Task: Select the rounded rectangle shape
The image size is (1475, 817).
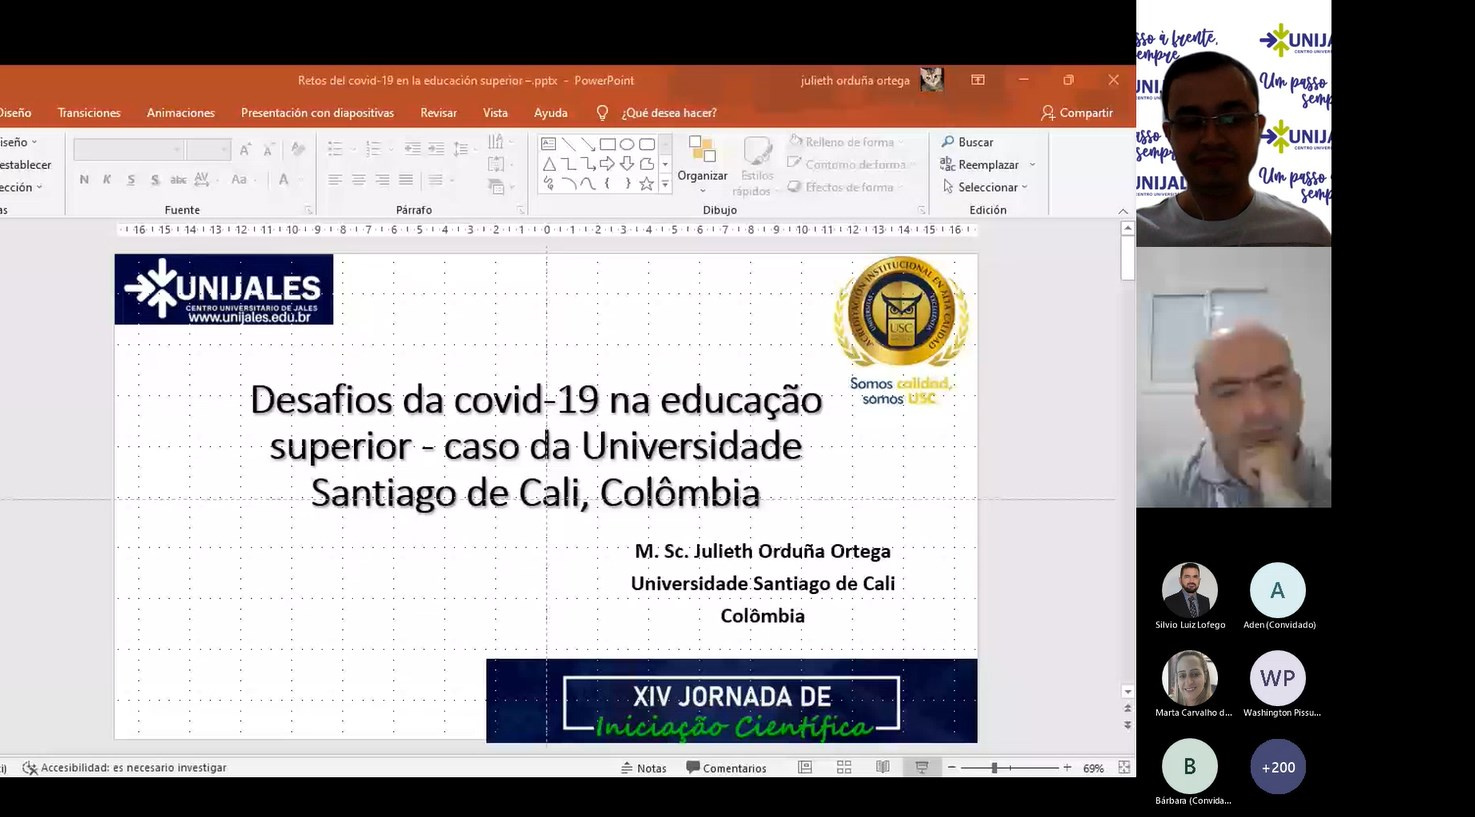Action: tap(647, 144)
